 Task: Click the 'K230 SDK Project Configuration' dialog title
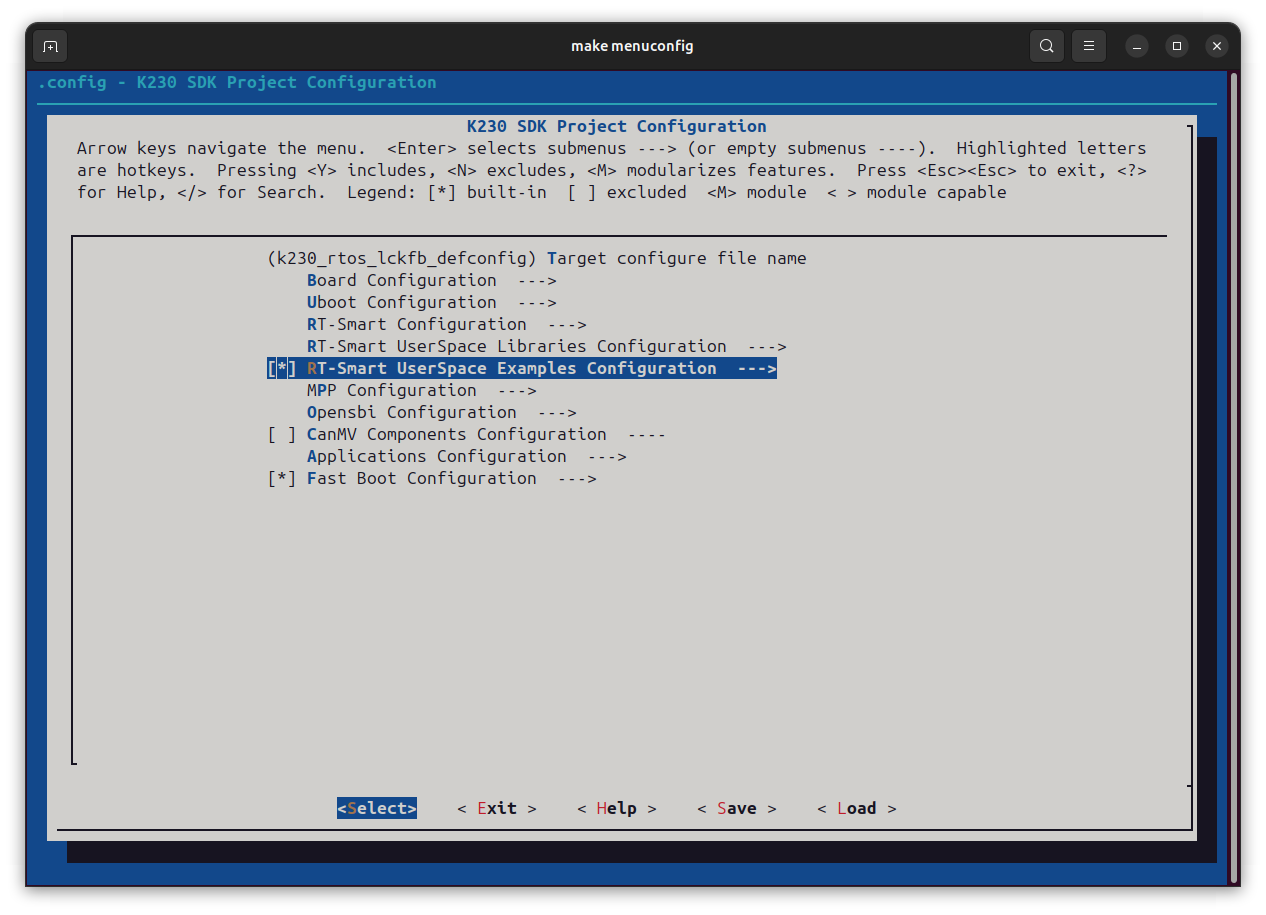click(617, 126)
